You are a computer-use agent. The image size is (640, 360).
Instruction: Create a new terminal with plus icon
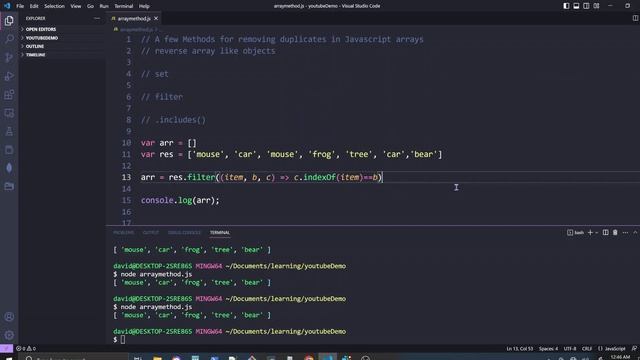click(x=590, y=233)
